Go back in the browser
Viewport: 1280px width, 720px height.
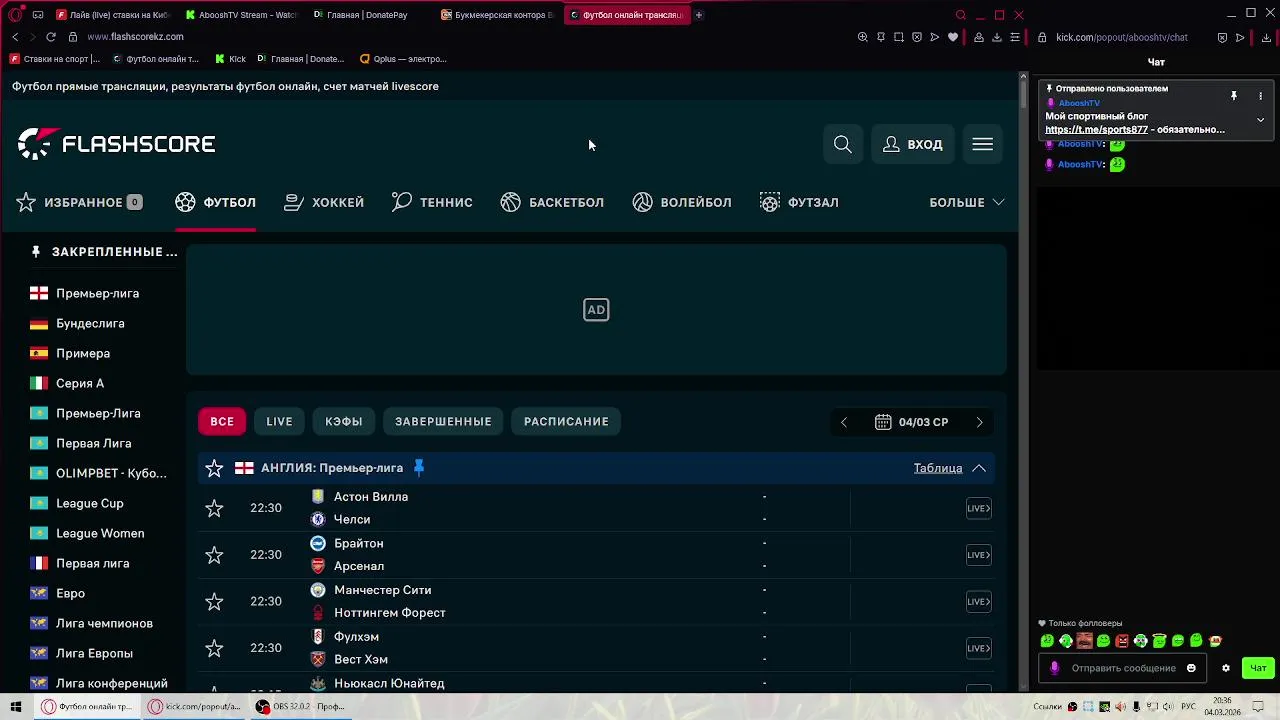tap(14, 37)
